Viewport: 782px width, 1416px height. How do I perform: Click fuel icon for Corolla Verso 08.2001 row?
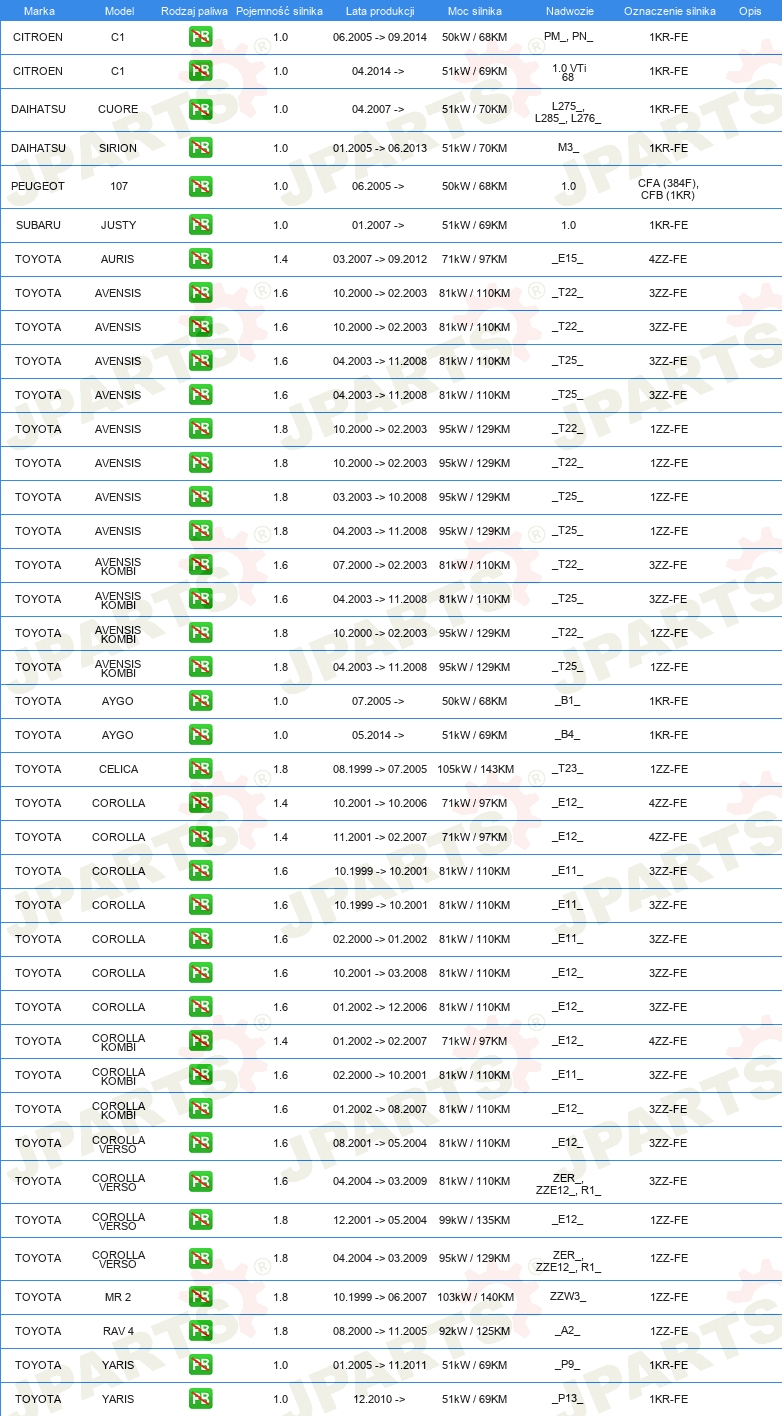pos(200,1143)
